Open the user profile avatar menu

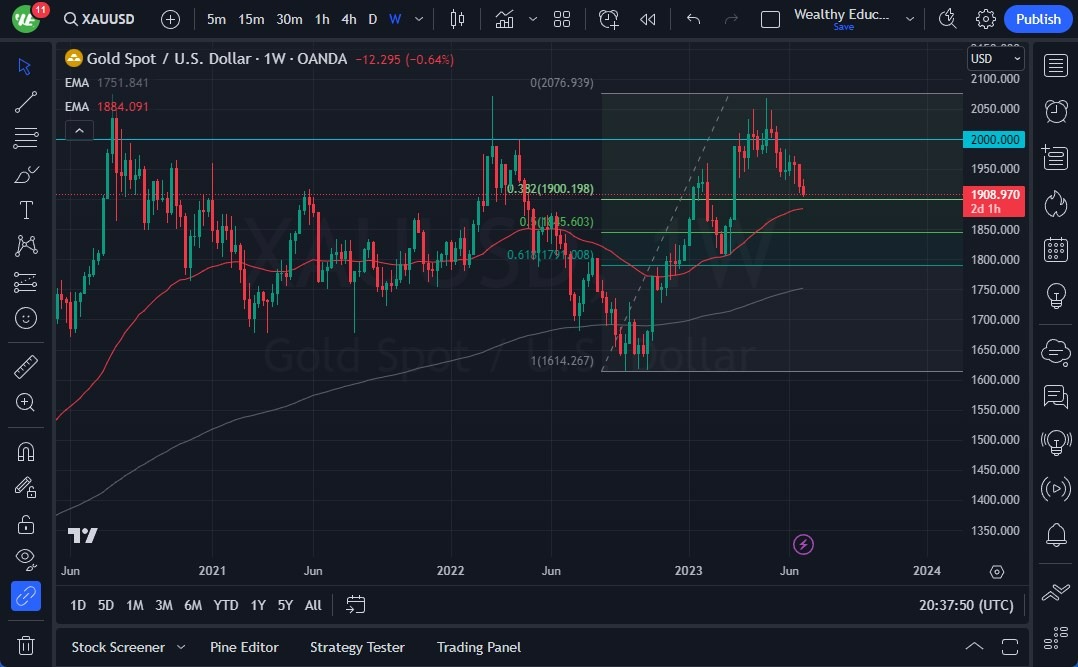tap(25, 19)
